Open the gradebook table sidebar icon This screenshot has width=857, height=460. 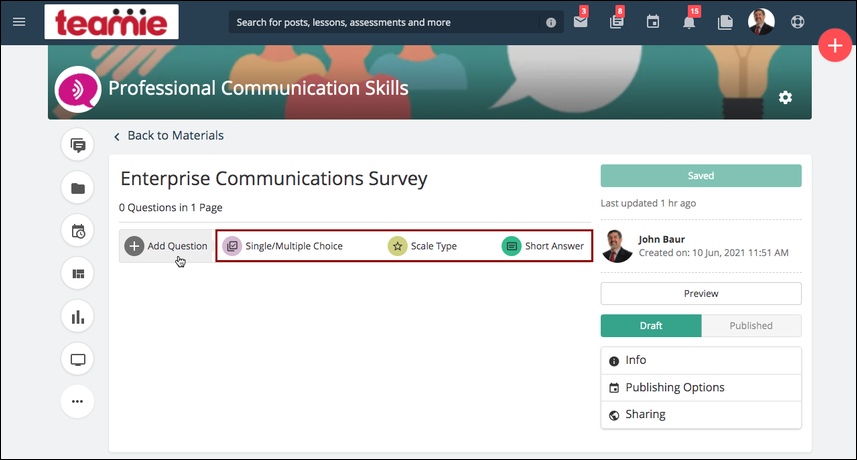(x=78, y=273)
